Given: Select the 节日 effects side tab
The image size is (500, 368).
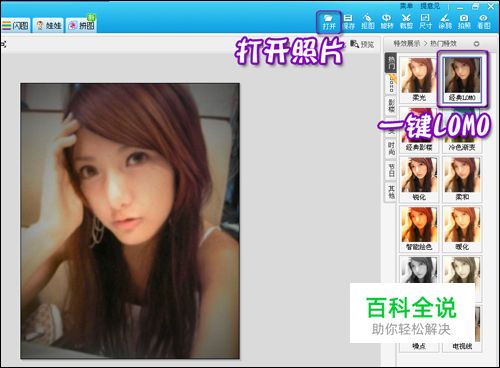Looking at the screenshot, I should (391, 170).
